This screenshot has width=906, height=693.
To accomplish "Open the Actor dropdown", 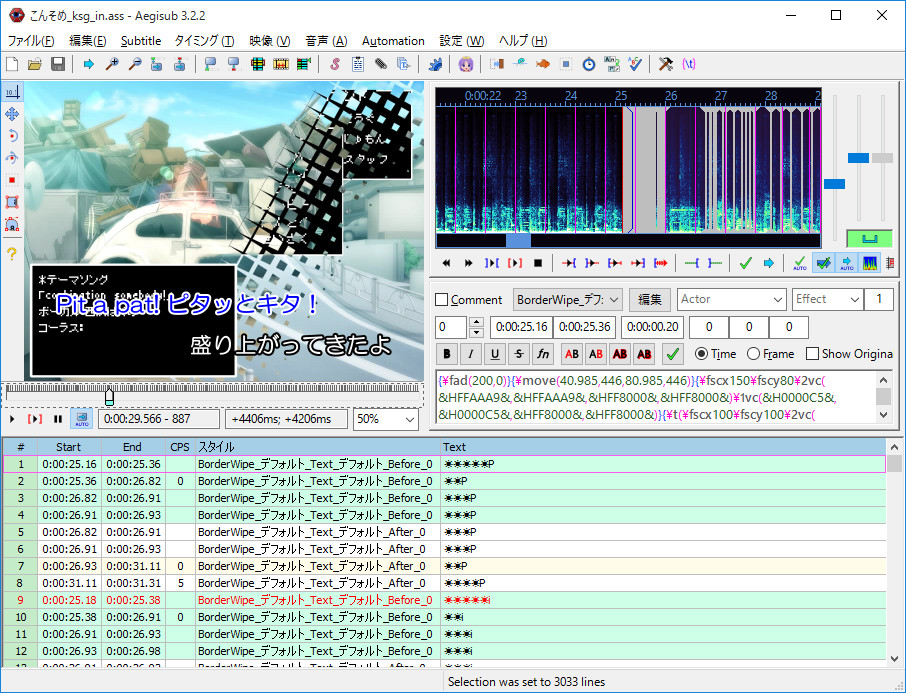I will 732,299.
